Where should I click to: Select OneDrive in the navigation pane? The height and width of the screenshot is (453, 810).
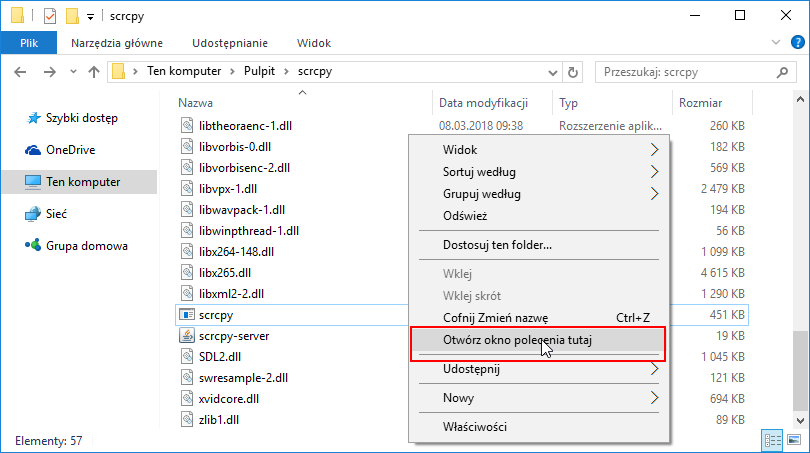(70, 150)
